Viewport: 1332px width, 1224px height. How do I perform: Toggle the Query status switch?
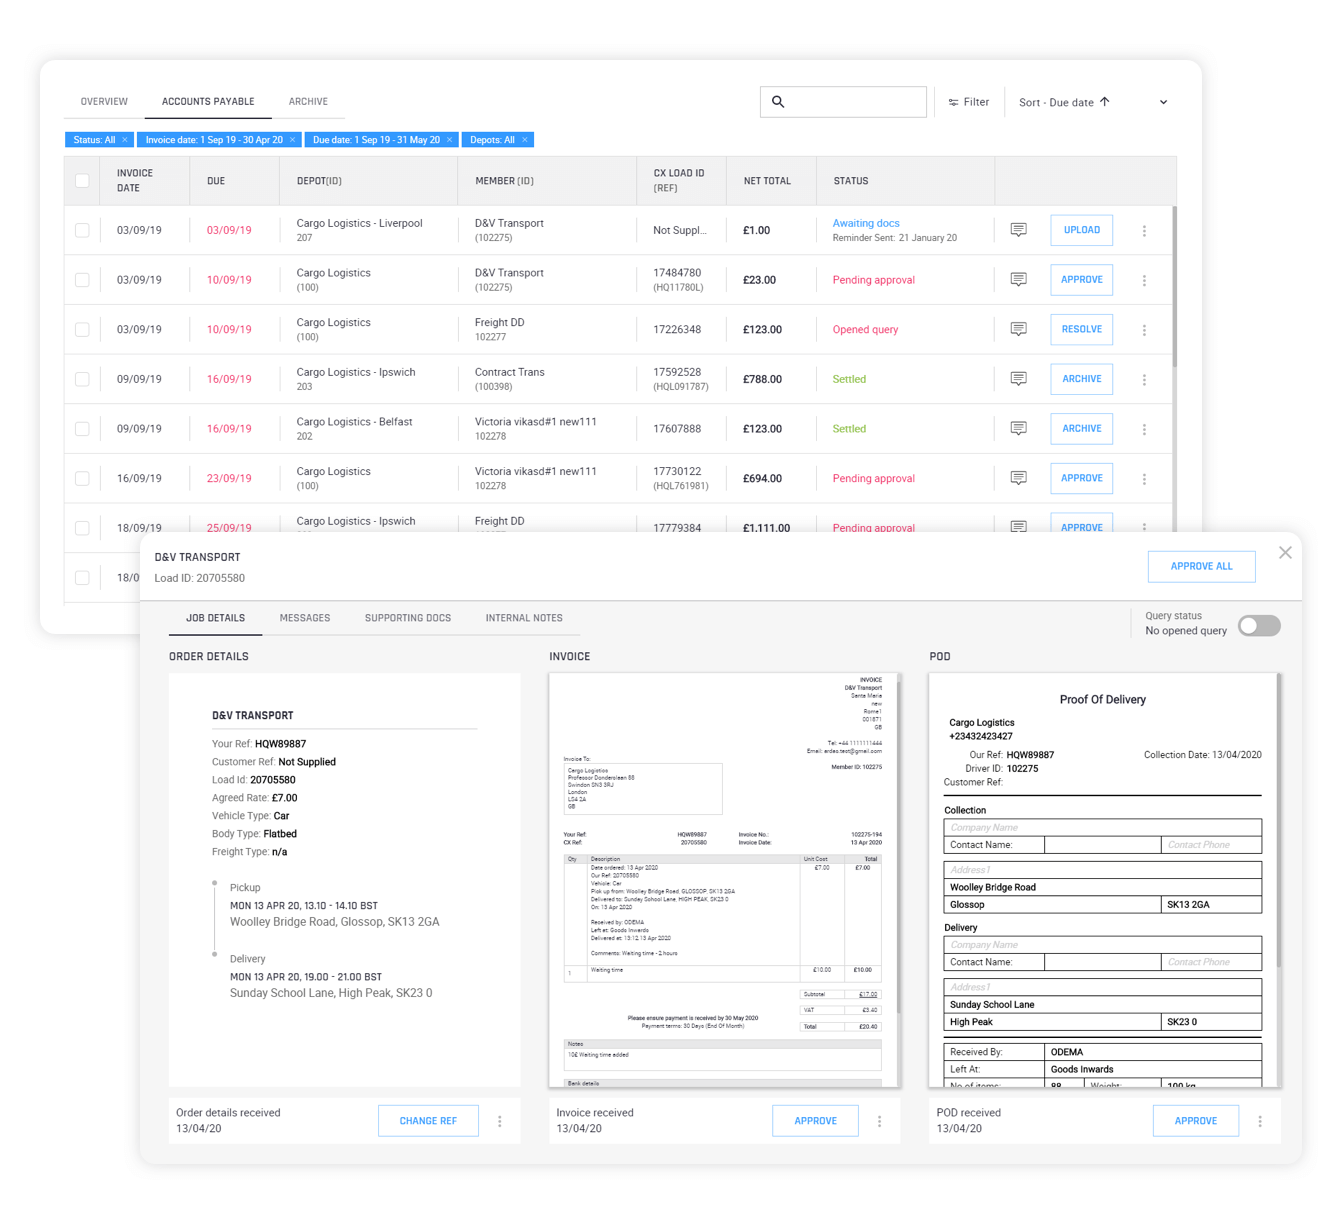click(x=1259, y=626)
